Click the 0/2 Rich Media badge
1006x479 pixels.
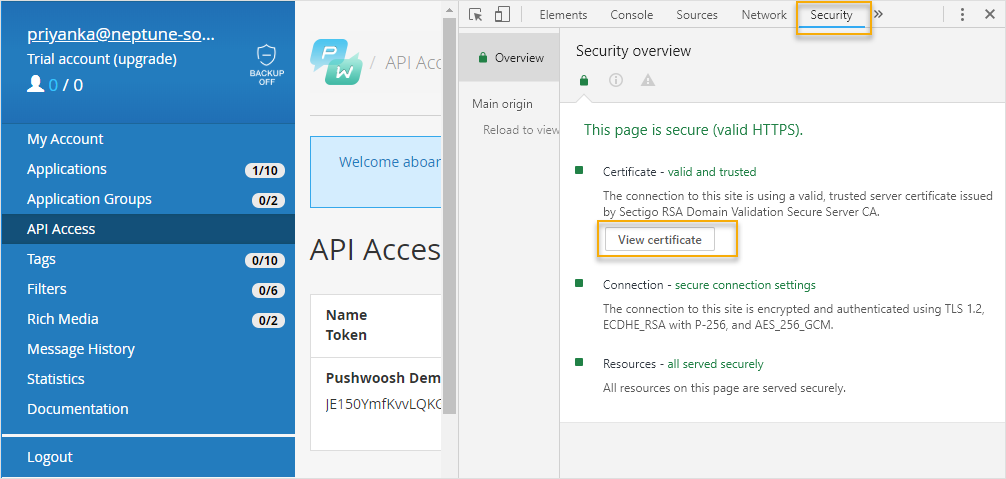pyautogui.click(x=268, y=321)
